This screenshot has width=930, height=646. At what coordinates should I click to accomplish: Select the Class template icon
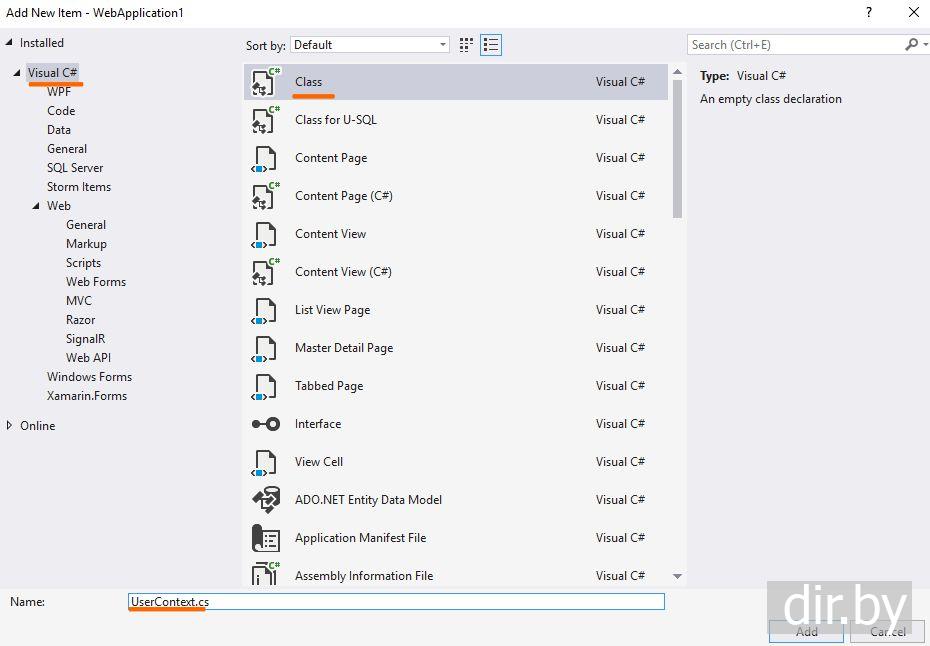265,82
